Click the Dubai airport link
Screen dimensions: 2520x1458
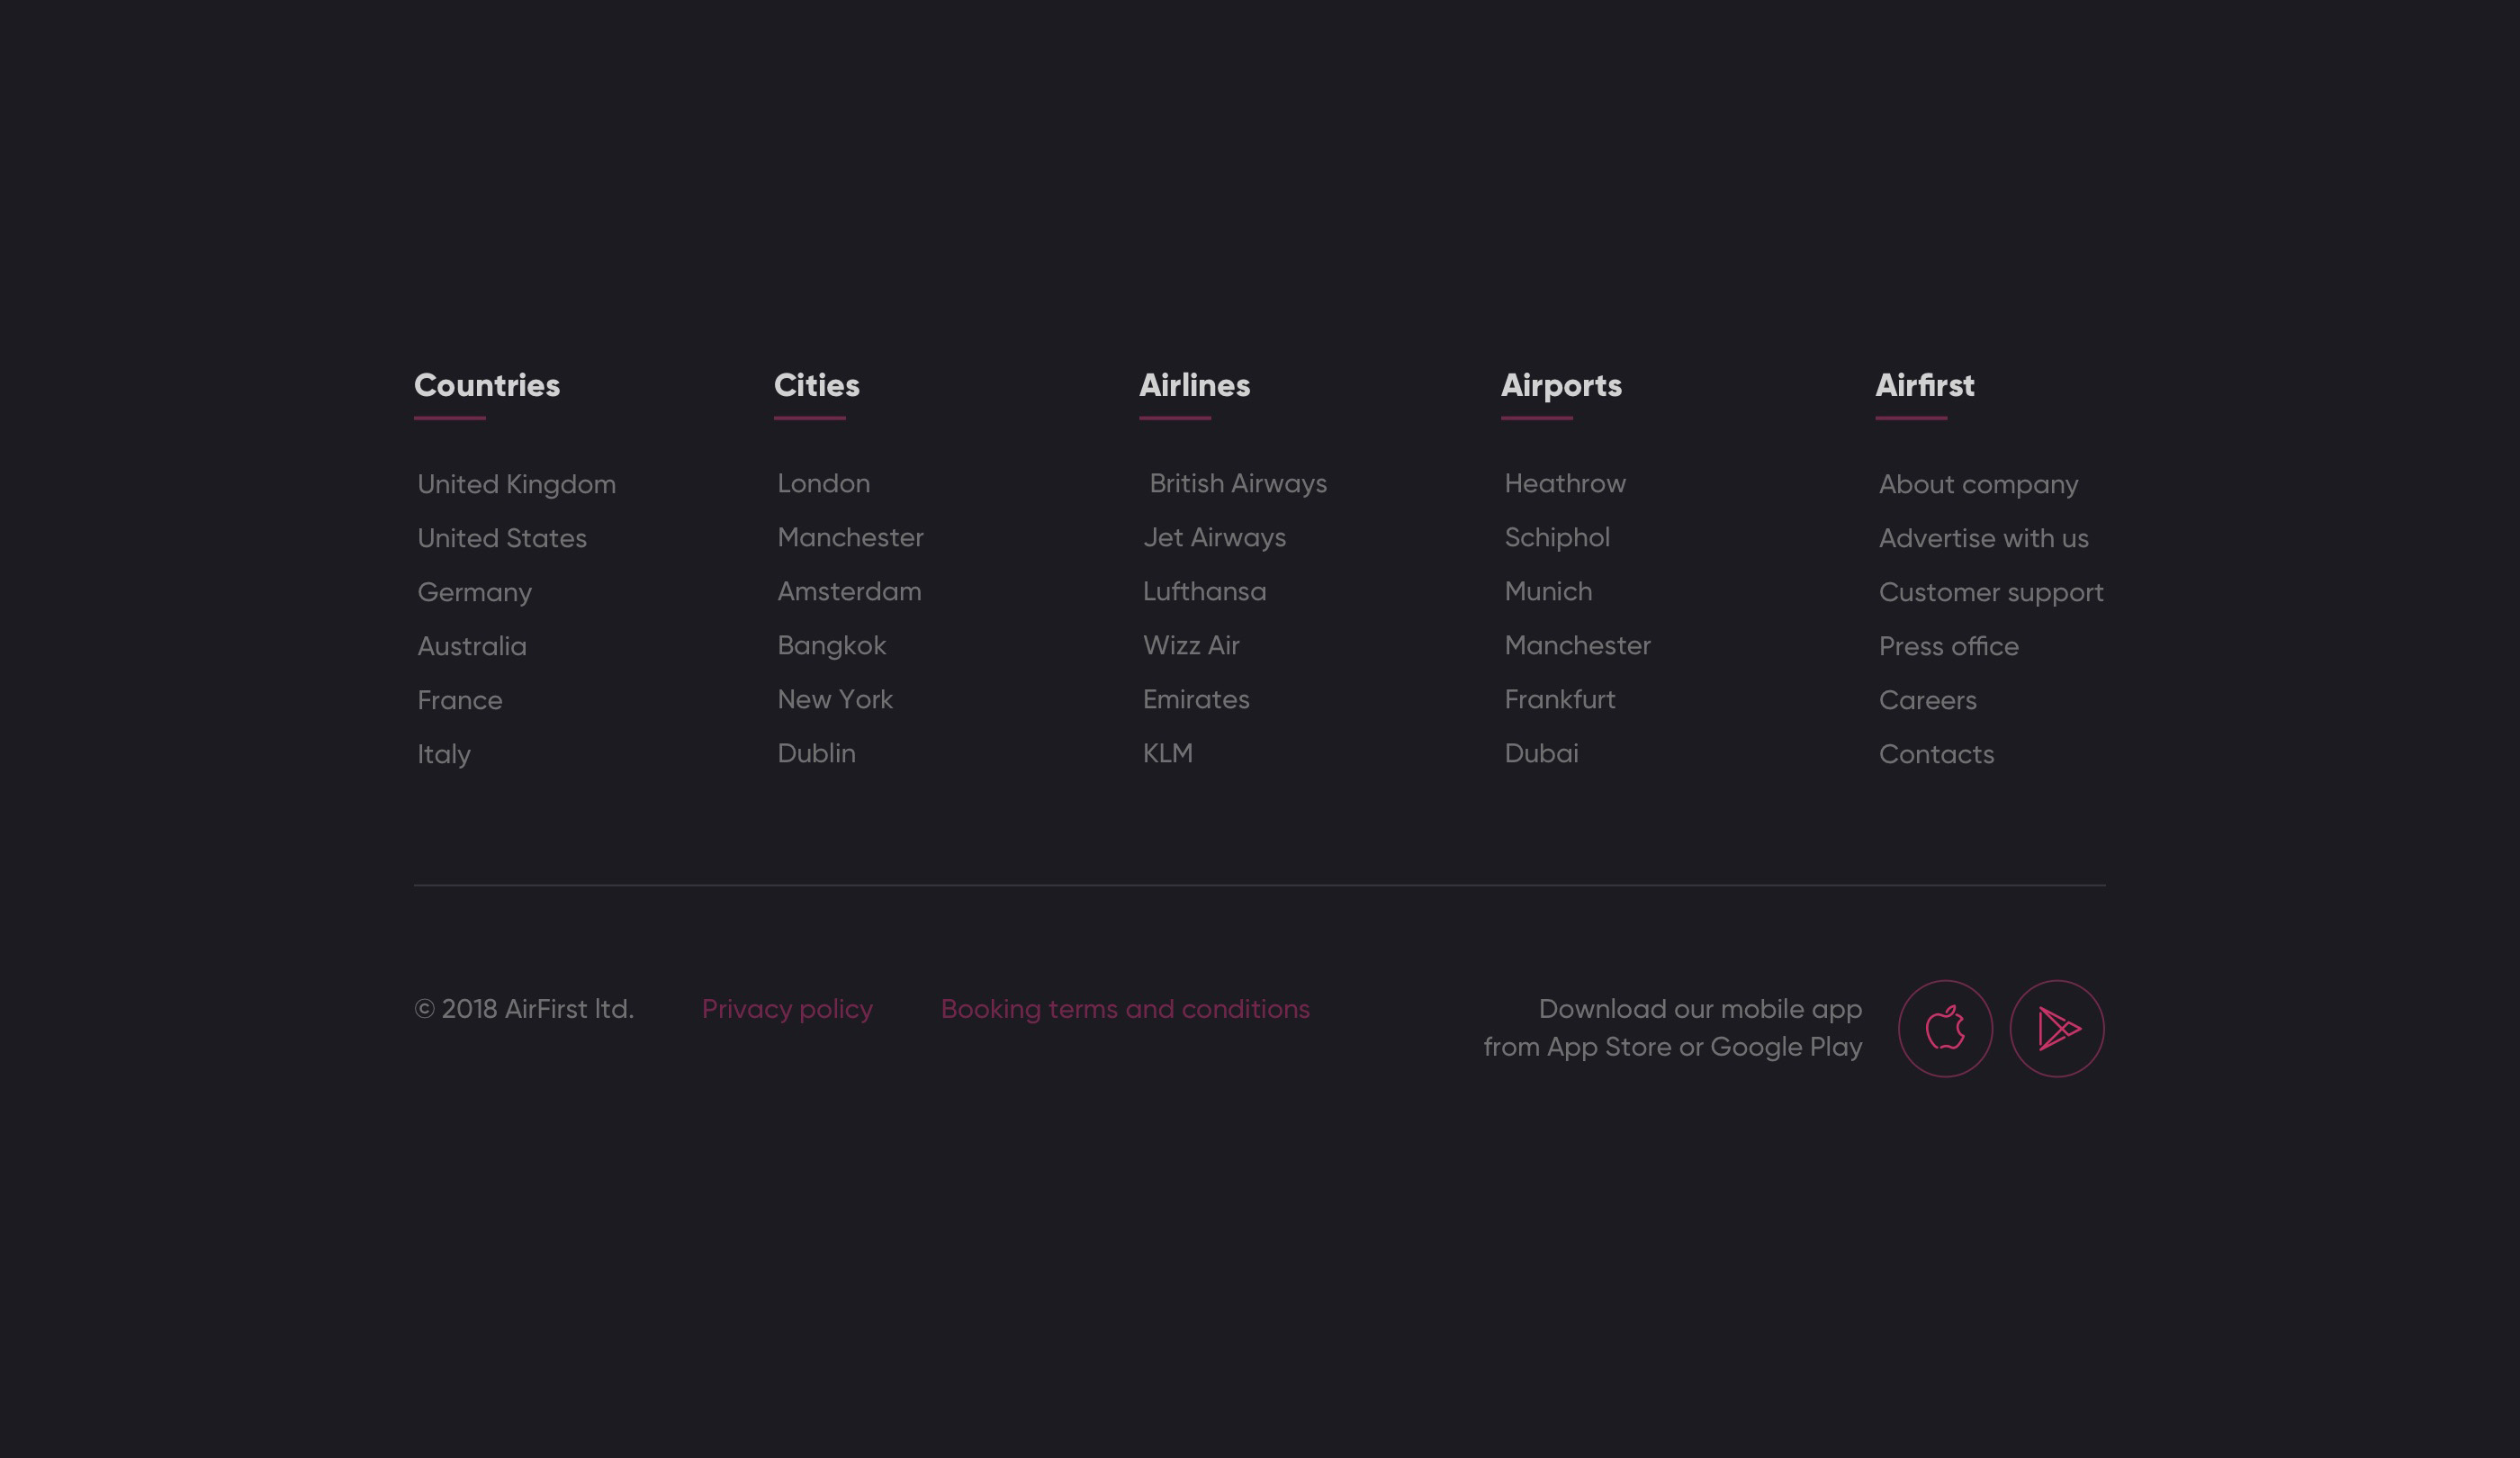(1541, 753)
